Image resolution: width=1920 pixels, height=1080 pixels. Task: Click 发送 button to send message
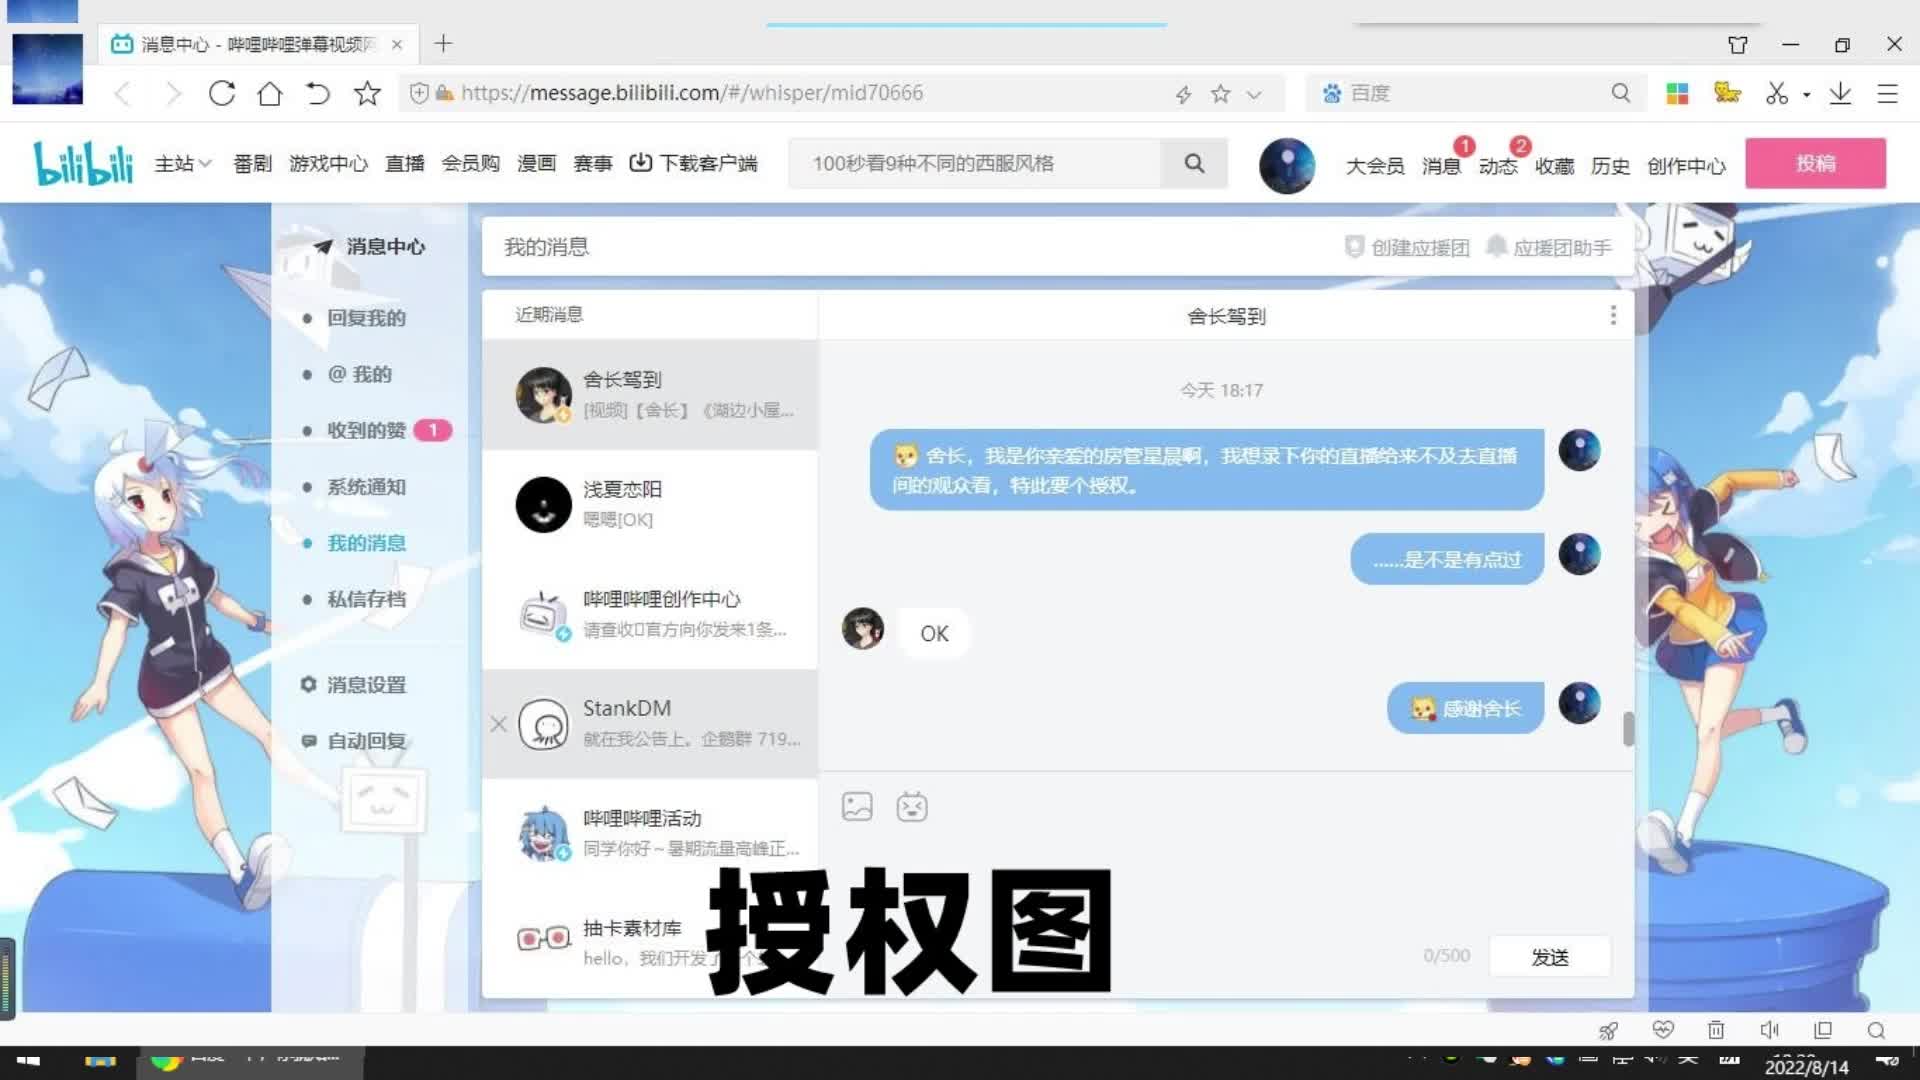1551,955
